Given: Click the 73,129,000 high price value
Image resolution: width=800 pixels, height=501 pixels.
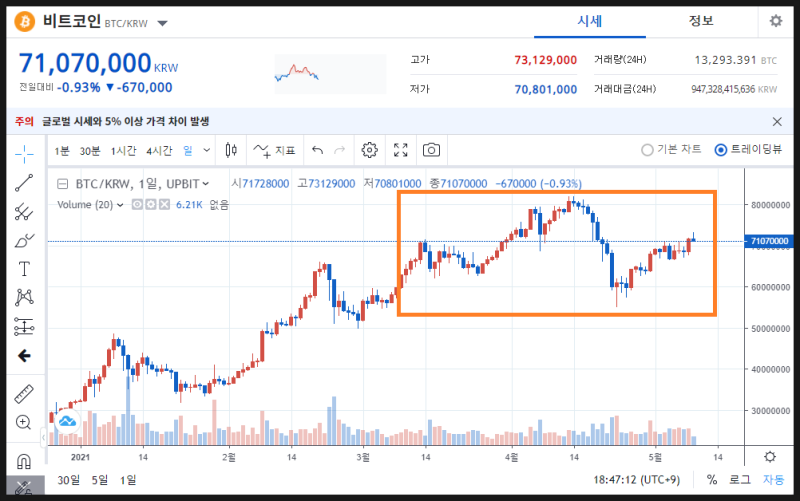Looking at the screenshot, I should [545, 60].
